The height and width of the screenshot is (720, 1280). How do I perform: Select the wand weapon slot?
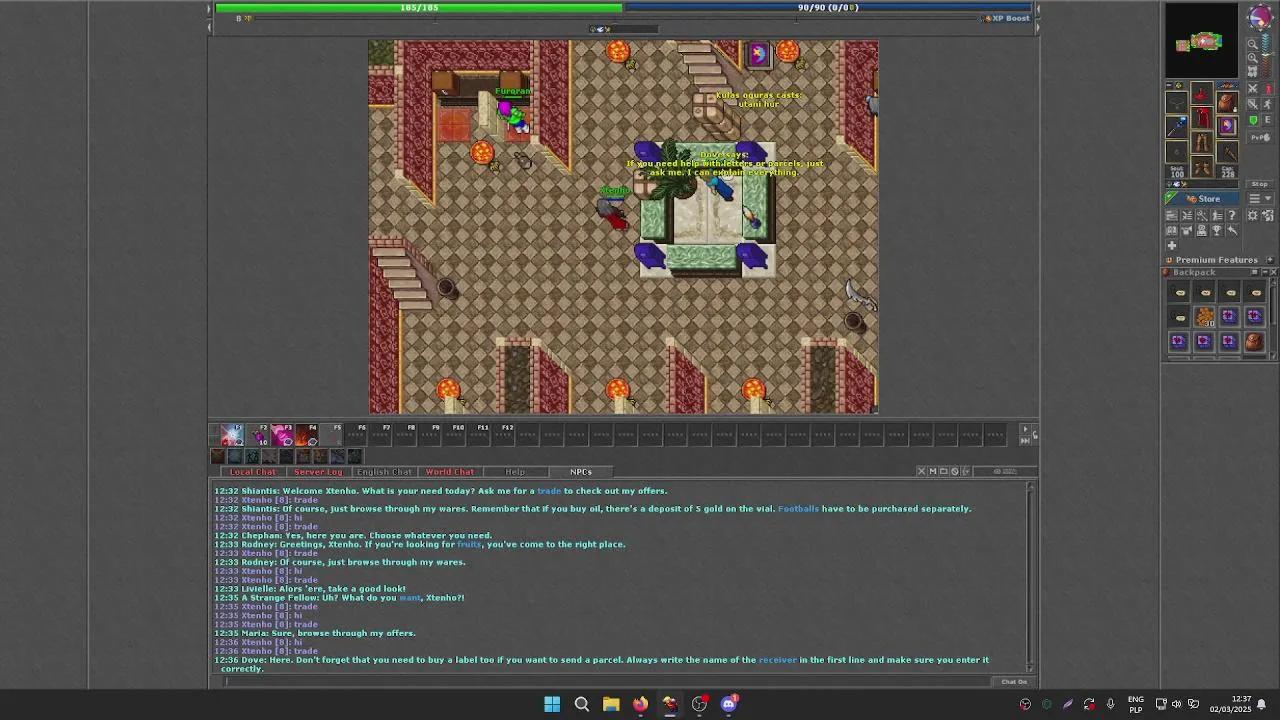coord(1177,126)
